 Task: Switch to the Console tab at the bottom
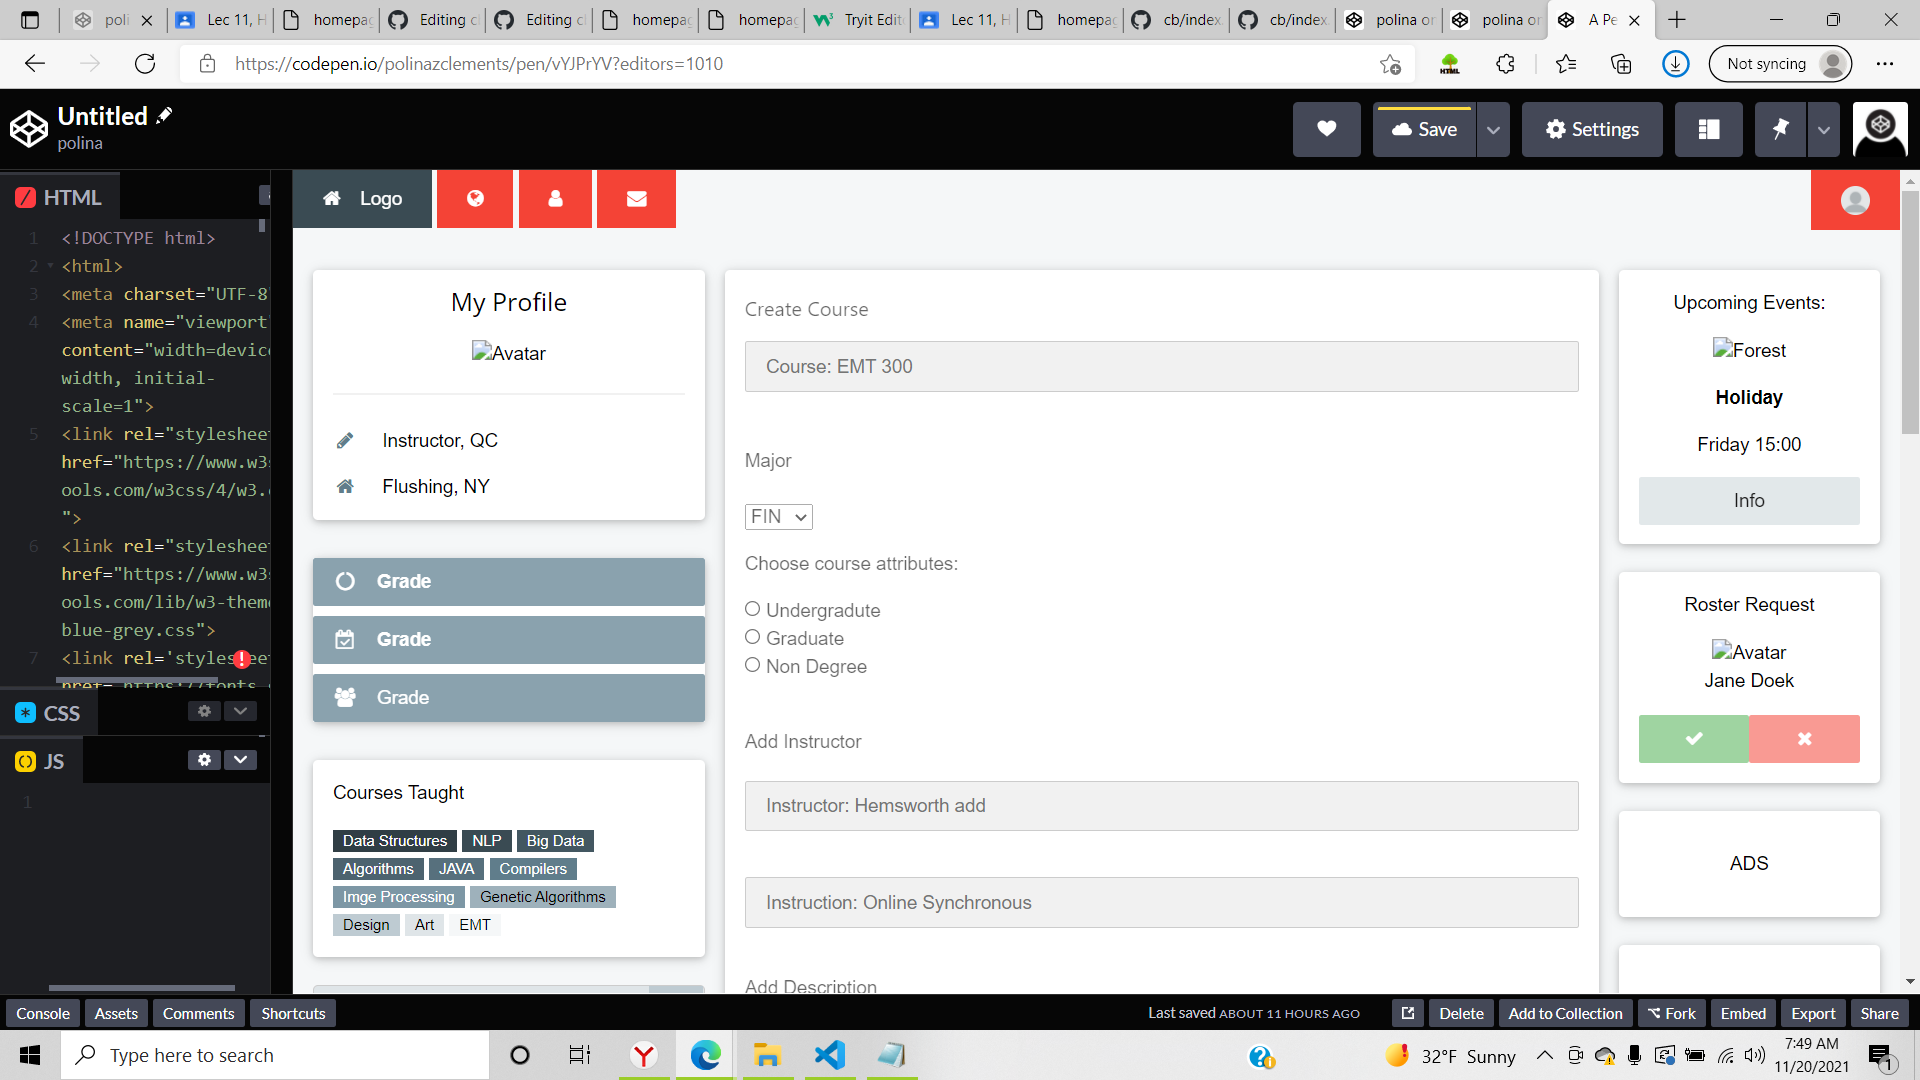(42, 1013)
